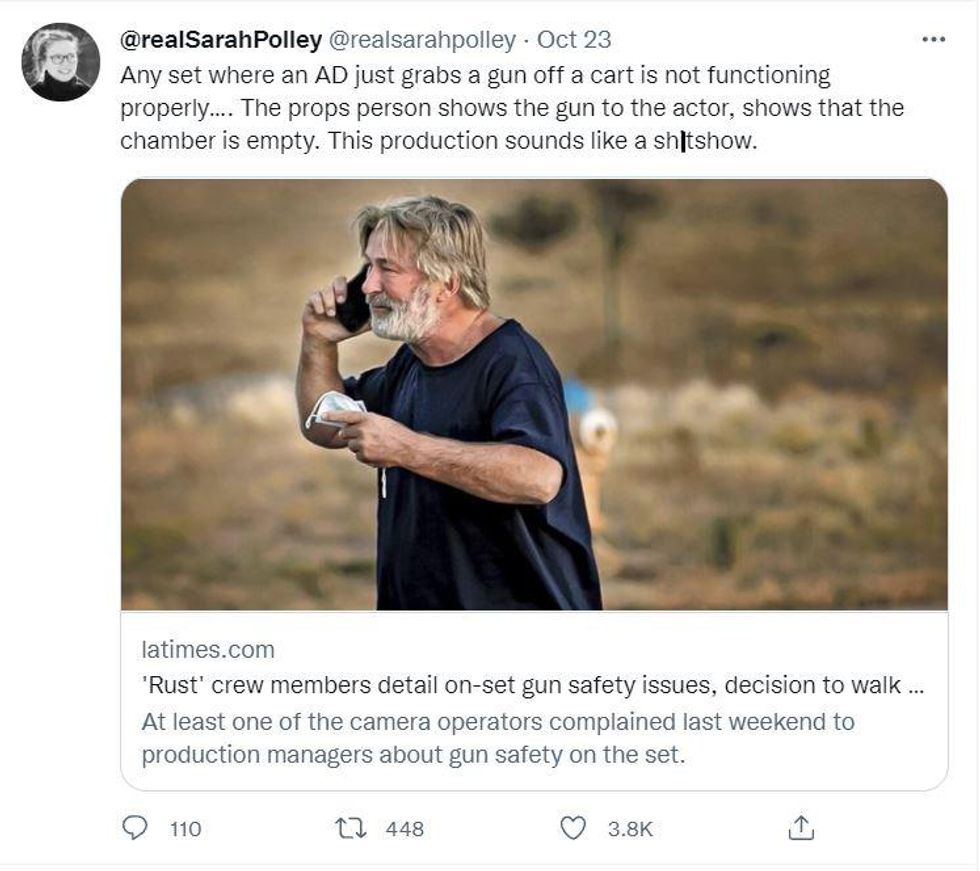
Task: Click the reply count 110
Action: coord(186,829)
